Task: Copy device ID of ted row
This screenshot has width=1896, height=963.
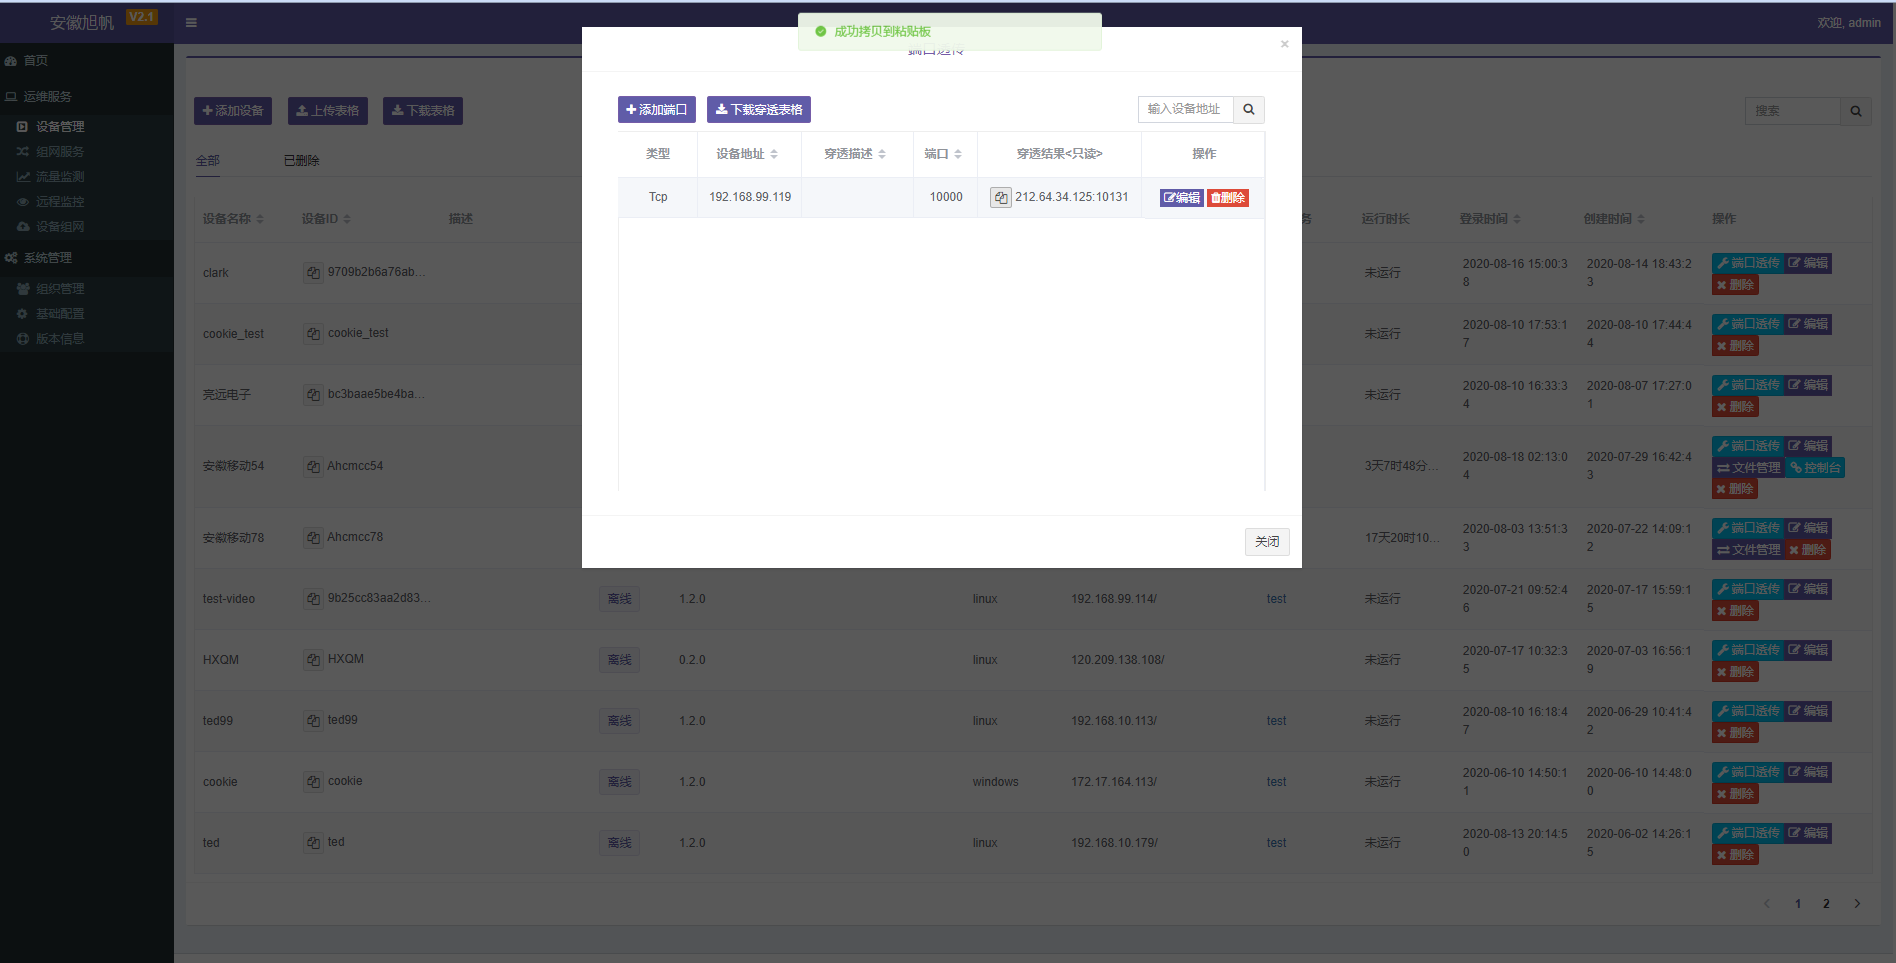Action: pyautogui.click(x=313, y=842)
